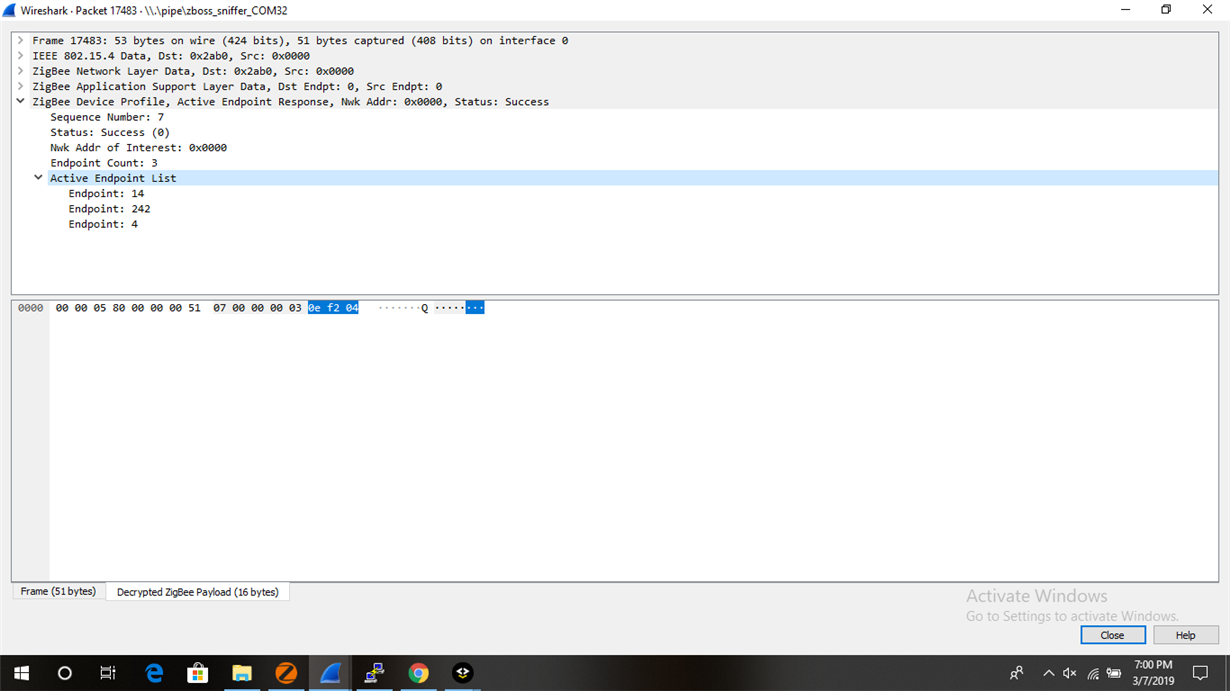Click the Wireshark fin icon in title bar

(x=10, y=10)
